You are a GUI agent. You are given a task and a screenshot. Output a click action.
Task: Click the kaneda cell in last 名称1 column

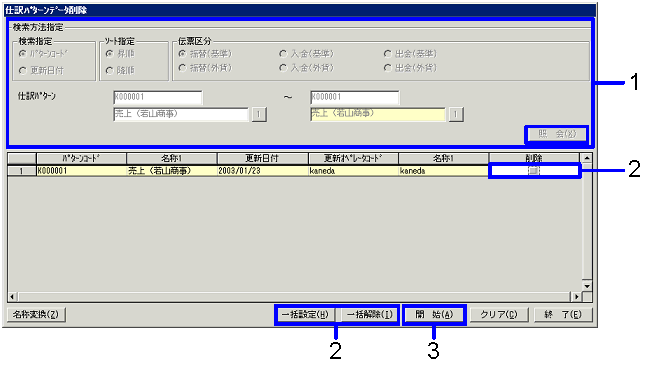(x=444, y=171)
